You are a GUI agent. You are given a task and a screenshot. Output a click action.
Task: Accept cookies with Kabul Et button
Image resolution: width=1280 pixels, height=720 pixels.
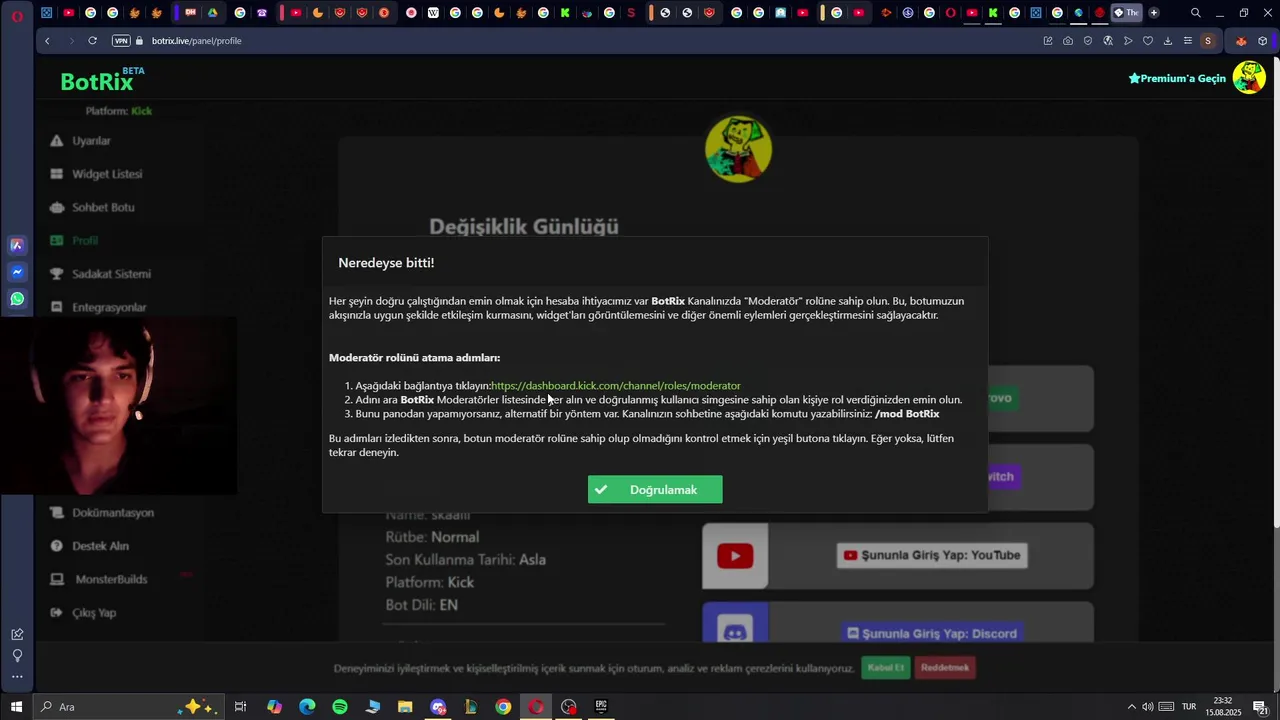coord(886,668)
